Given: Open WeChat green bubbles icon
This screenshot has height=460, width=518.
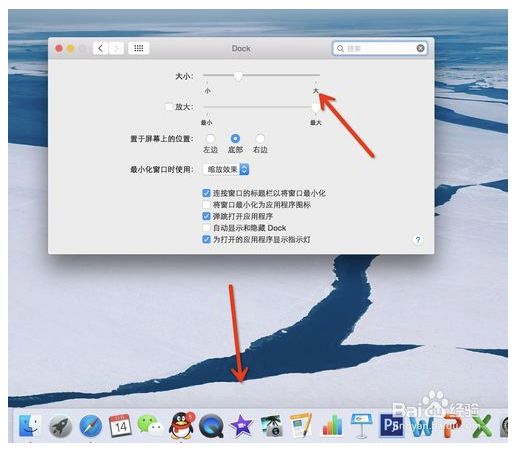Looking at the screenshot, I should (x=150, y=425).
